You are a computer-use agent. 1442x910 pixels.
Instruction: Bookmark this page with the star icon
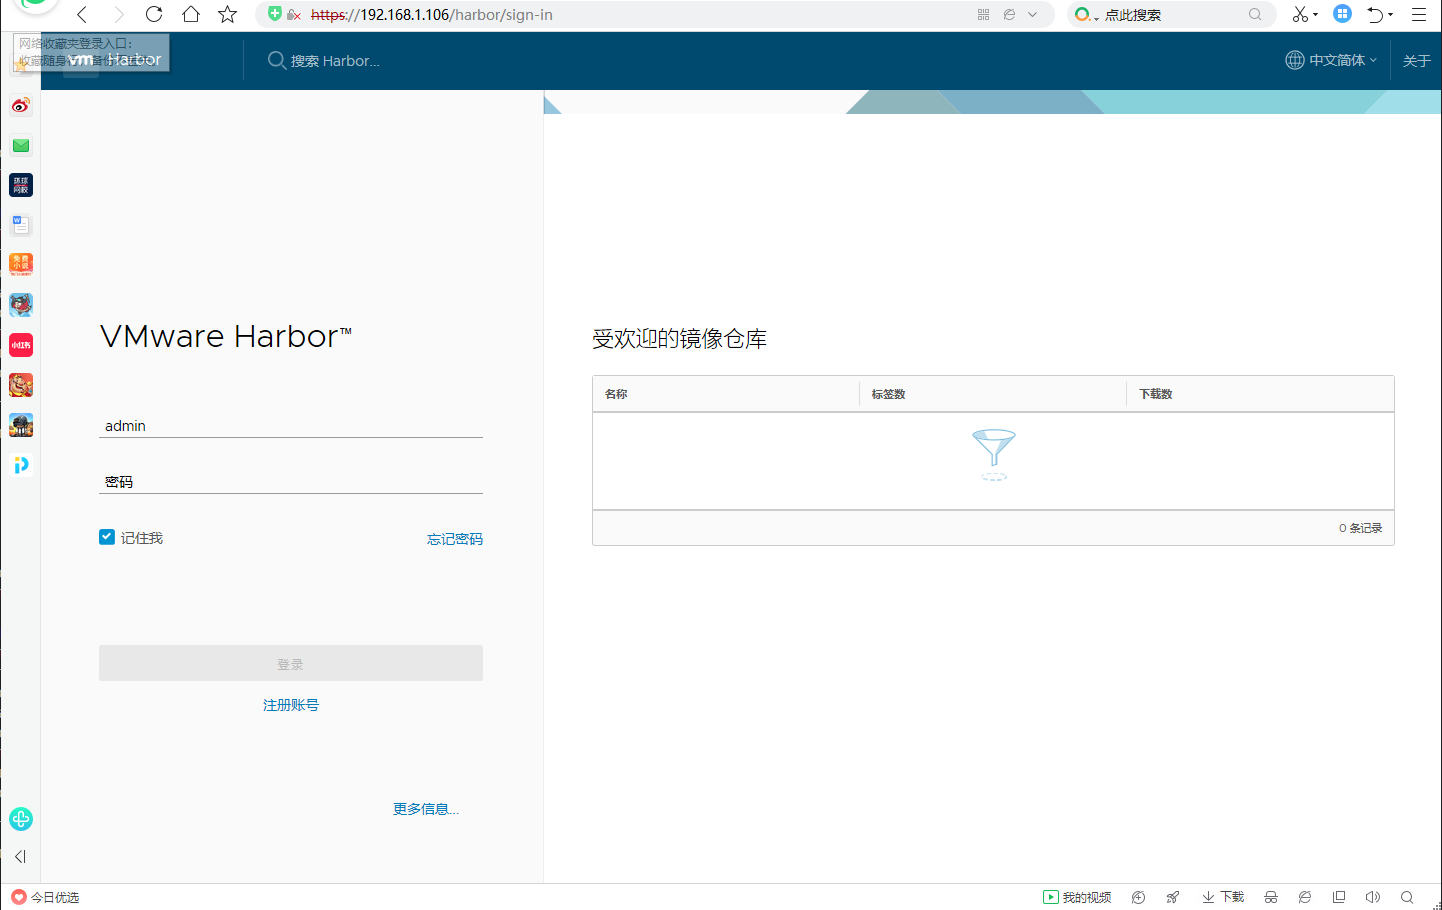tap(228, 14)
